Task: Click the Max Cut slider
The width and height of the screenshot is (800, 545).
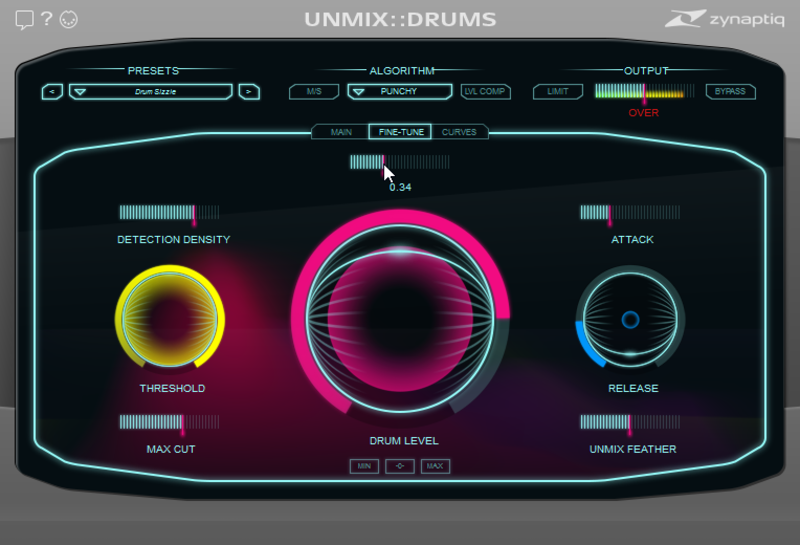Action: click(169, 422)
